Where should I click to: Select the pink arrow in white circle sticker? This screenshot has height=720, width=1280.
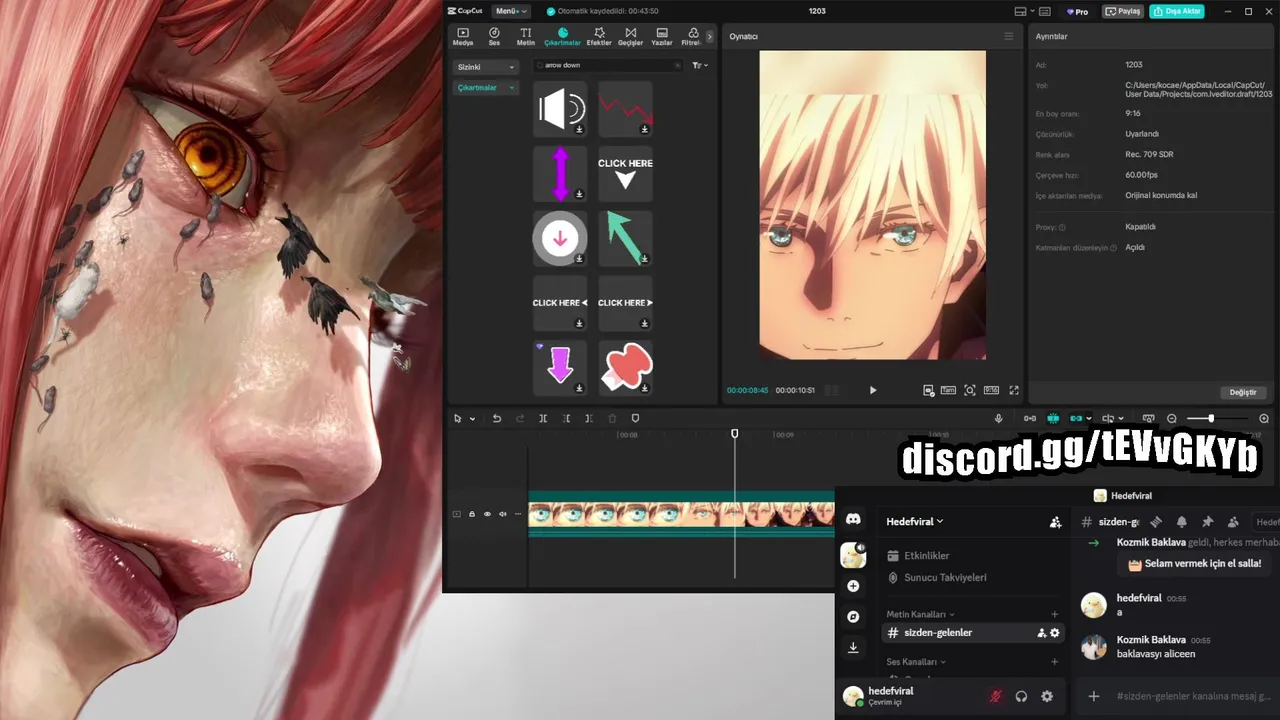(x=560, y=238)
